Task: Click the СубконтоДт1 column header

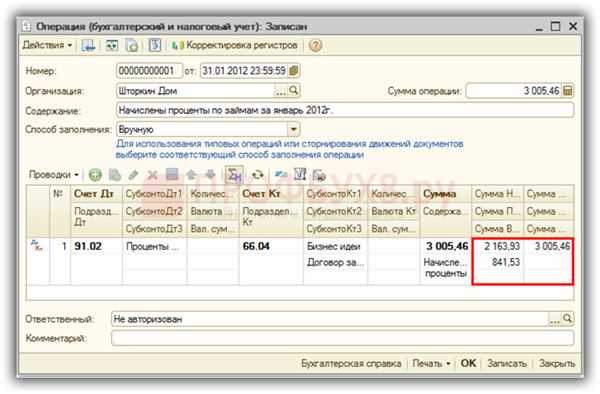Action: click(x=154, y=194)
